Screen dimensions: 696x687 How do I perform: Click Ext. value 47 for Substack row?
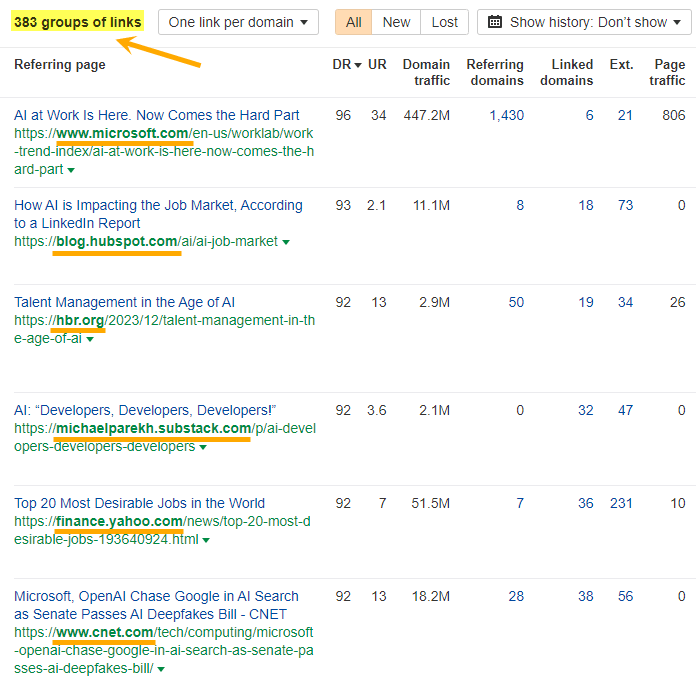[625, 411]
